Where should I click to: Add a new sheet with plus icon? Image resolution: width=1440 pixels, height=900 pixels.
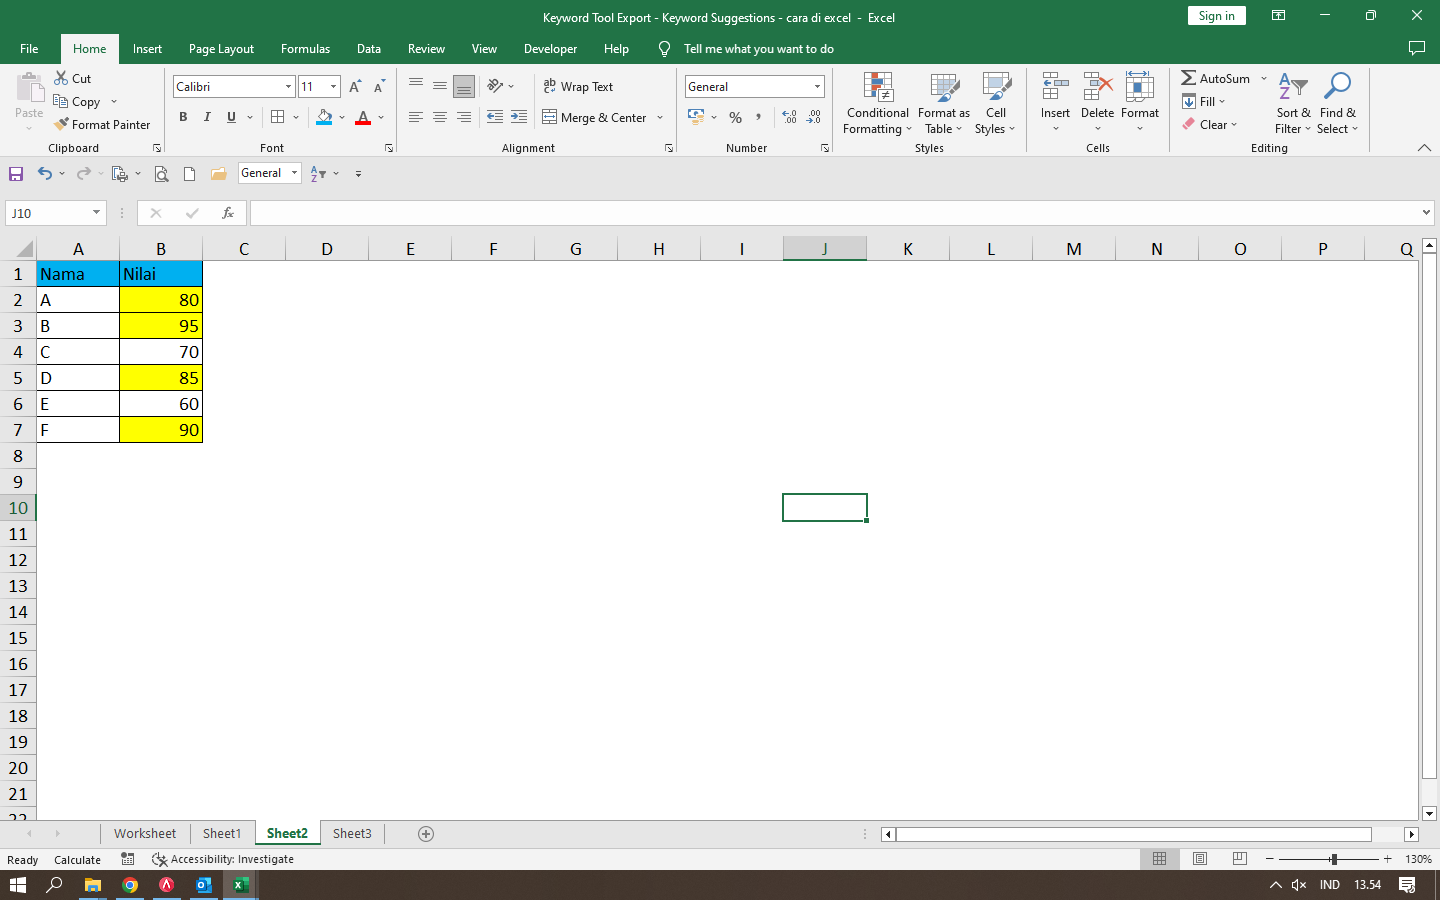[x=426, y=834]
